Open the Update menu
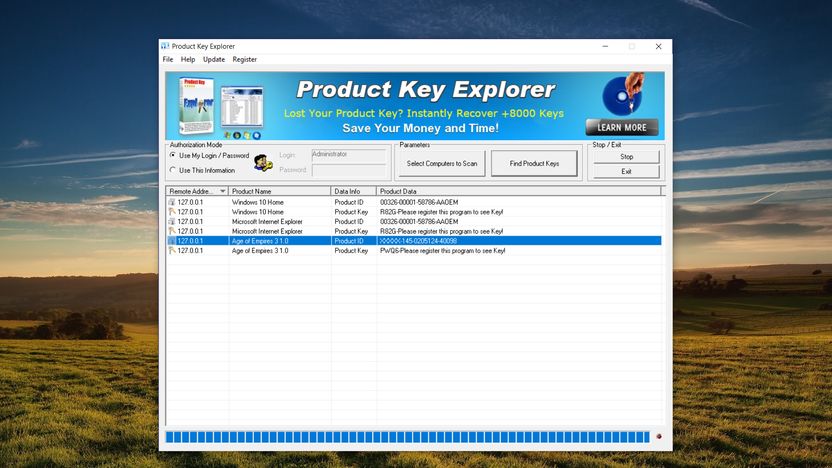Screen dimensions: 832x468 coord(214,59)
